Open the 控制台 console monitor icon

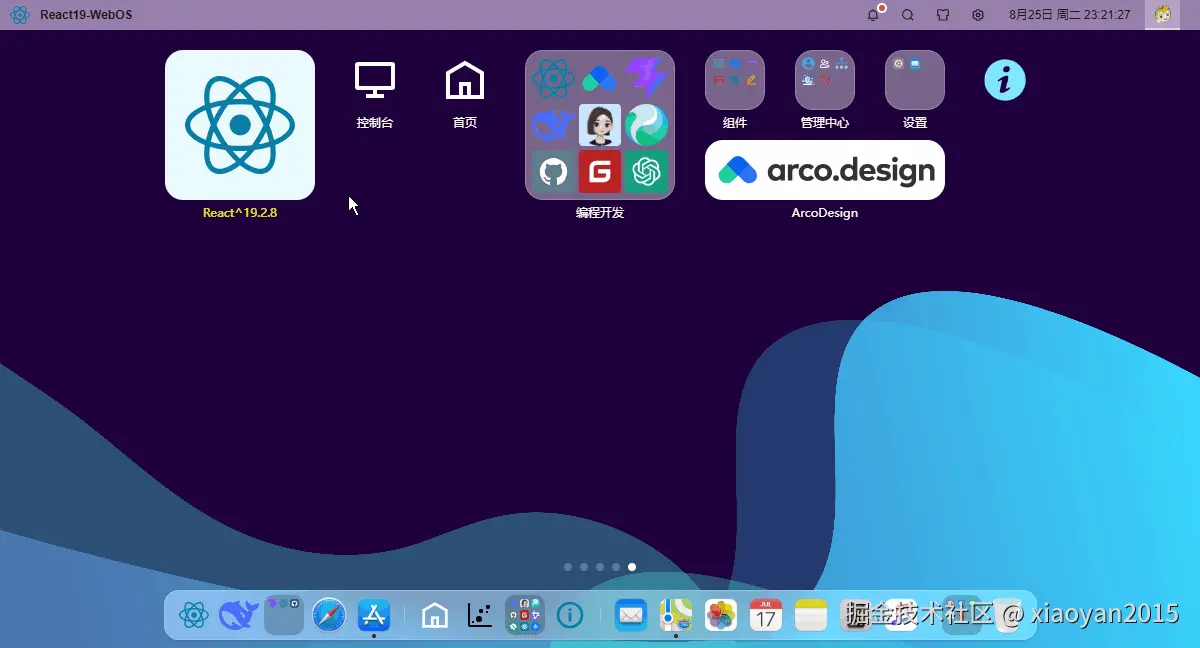[x=375, y=80]
